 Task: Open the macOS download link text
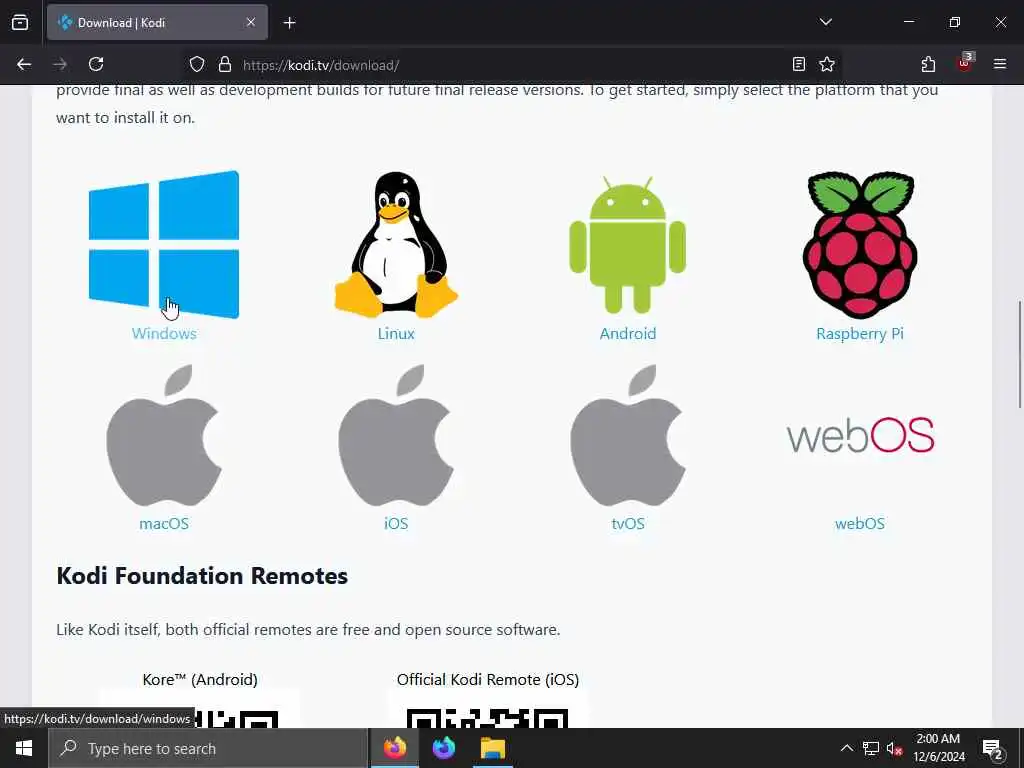[164, 524]
